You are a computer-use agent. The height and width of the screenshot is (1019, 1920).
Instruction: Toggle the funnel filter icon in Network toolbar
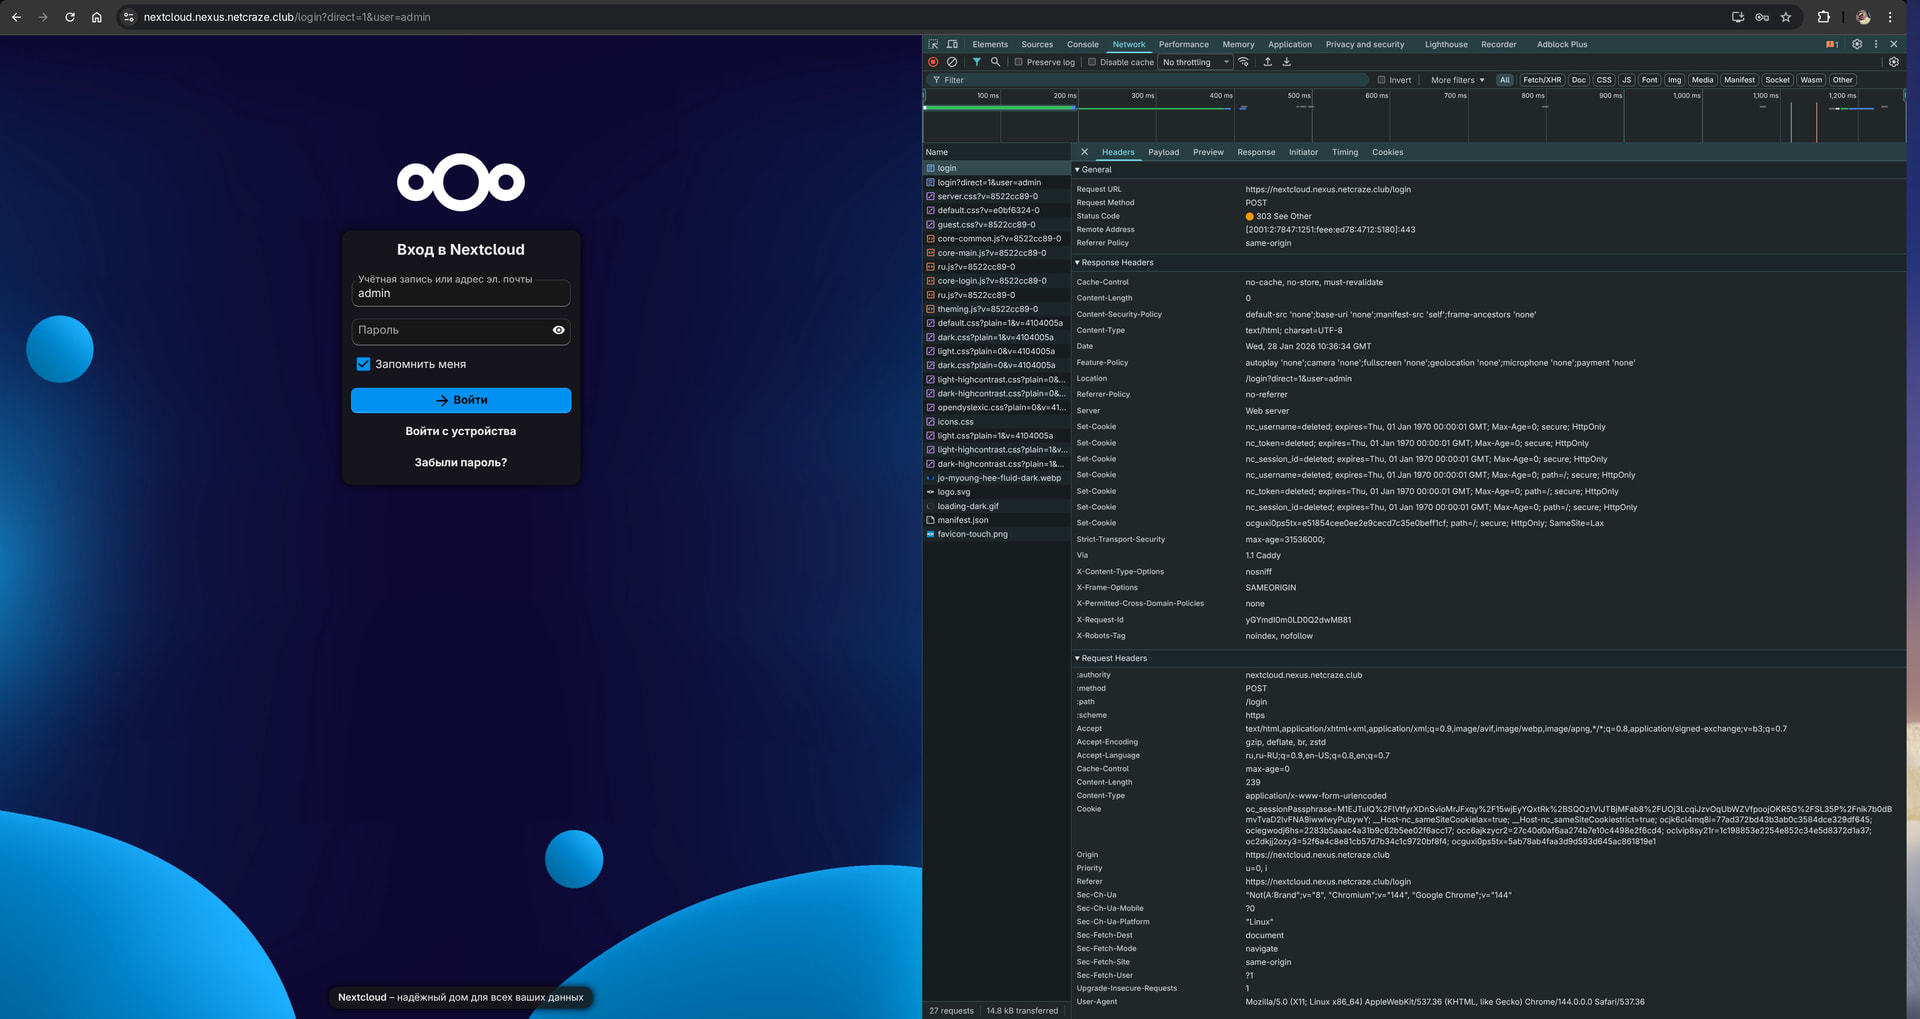pos(977,62)
